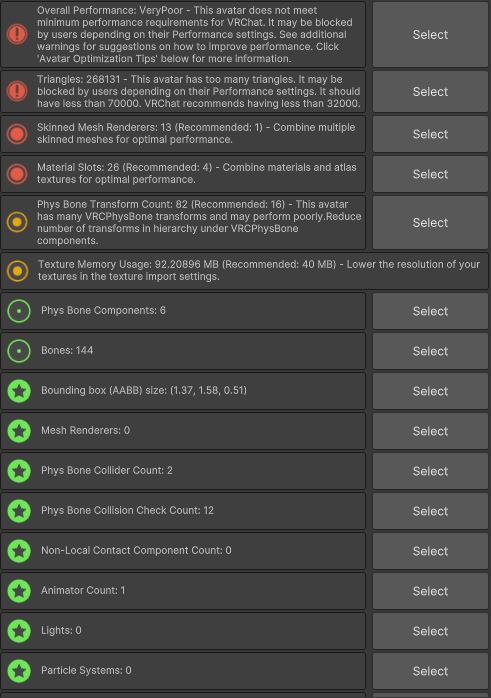The image size is (491, 698).
Task: Select the Phys Bone Collider Count items
Action: (430, 471)
